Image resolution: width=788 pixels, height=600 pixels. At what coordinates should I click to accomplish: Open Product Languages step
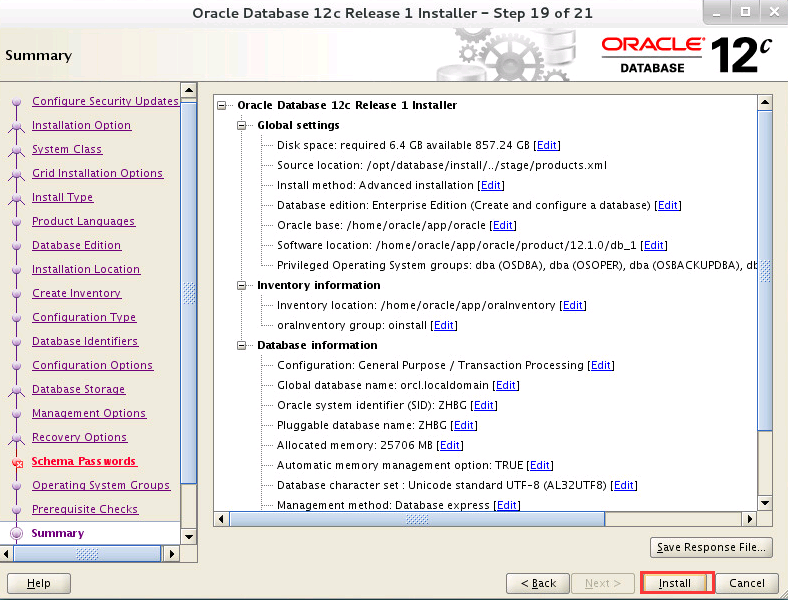click(x=83, y=221)
